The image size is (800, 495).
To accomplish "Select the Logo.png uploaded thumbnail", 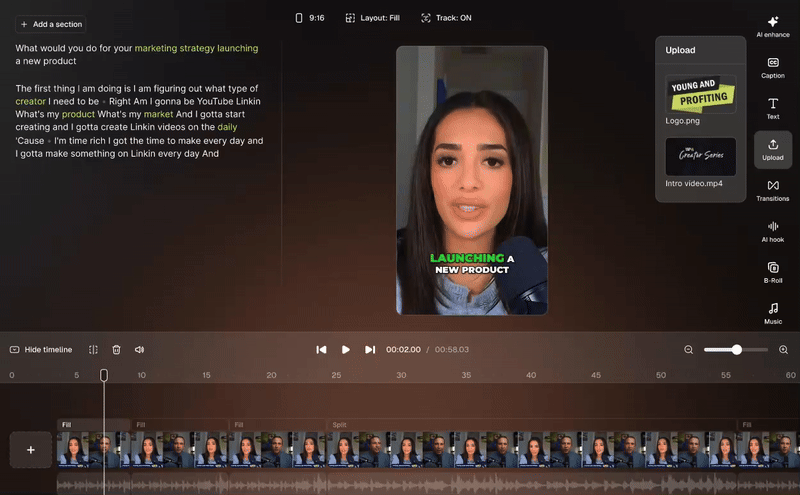I will (701, 94).
